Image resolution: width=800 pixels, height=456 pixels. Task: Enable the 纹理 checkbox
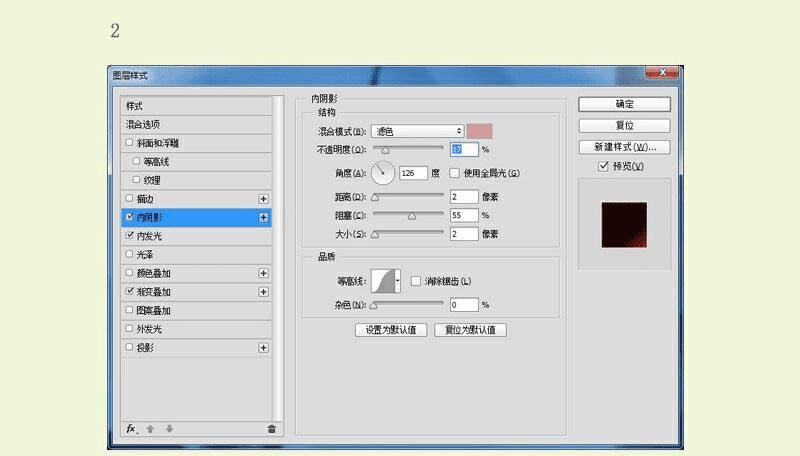(x=136, y=180)
